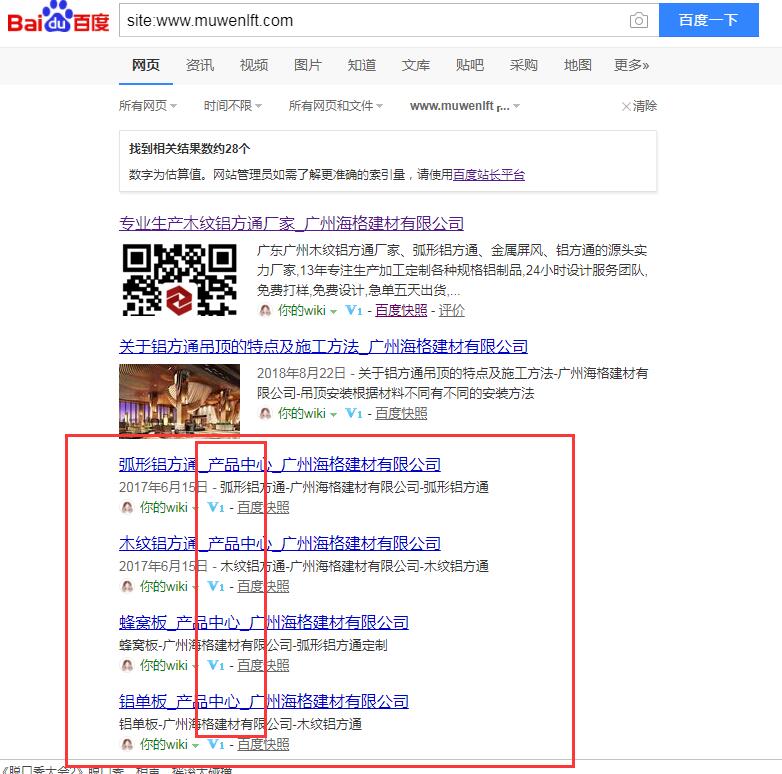Image resolution: width=782 pixels, height=774 pixels.
Task: Open 百度快照 for 专业生产木纹铝方通厂家 result
Action: (x=401, y=311)
